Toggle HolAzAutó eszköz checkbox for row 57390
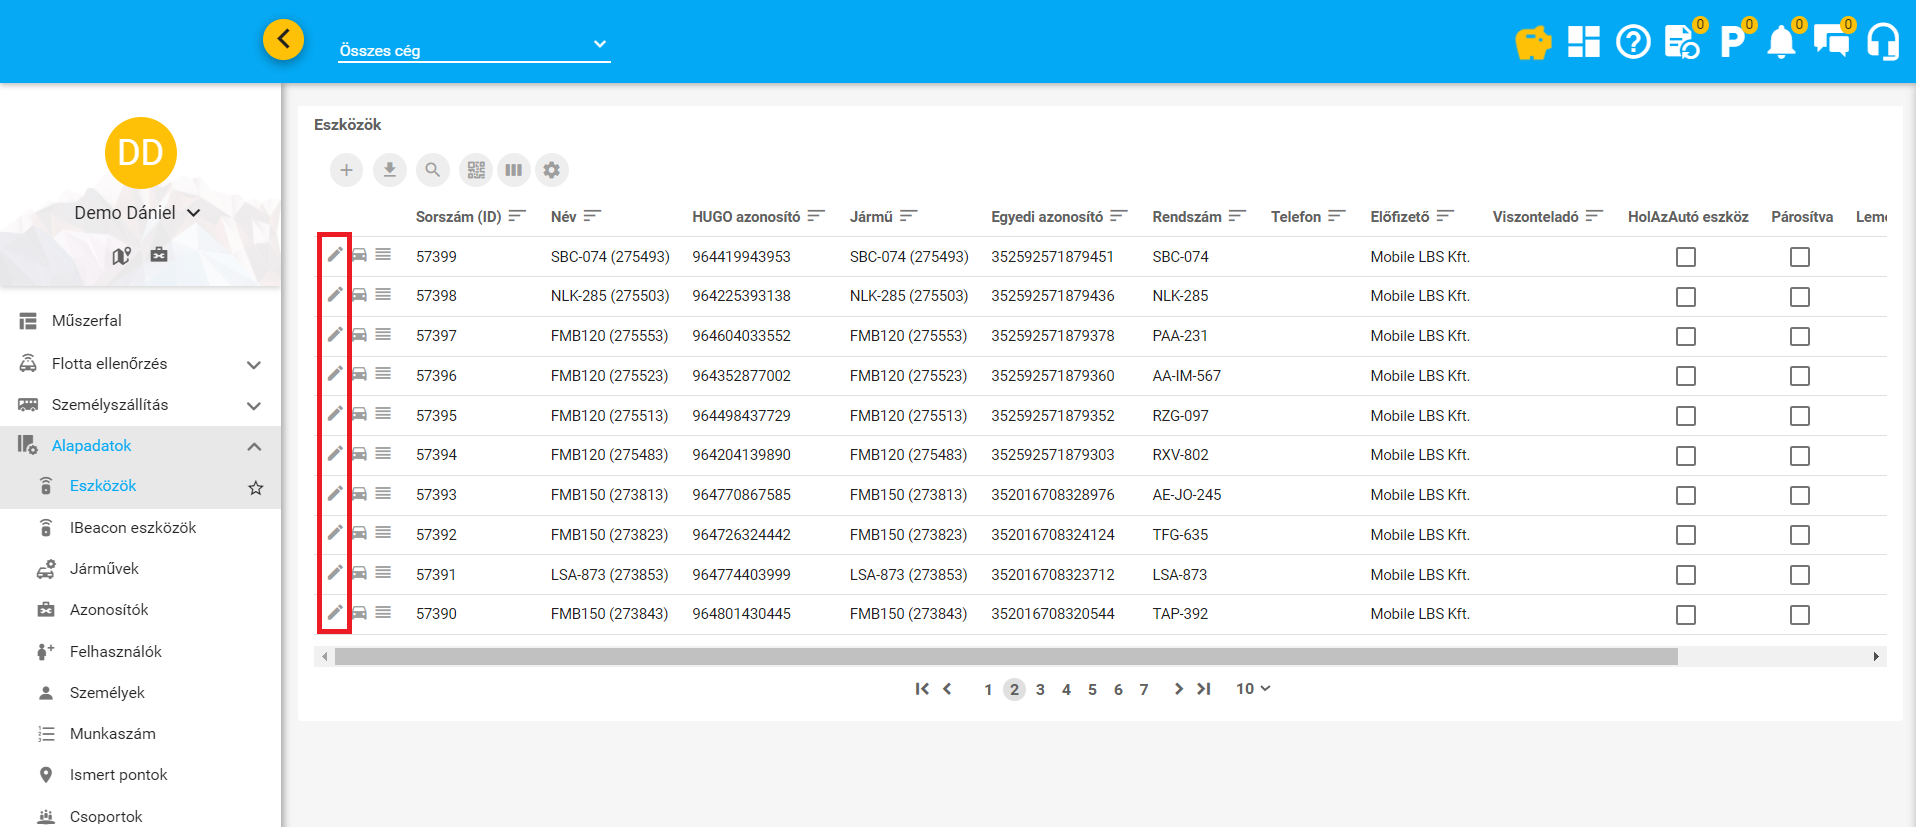1916x827 pixels. [x=1686, y=615]
